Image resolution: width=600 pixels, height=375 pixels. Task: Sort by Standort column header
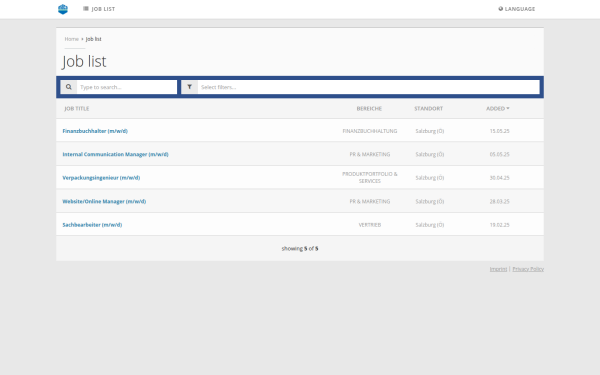tap(429, 109)
